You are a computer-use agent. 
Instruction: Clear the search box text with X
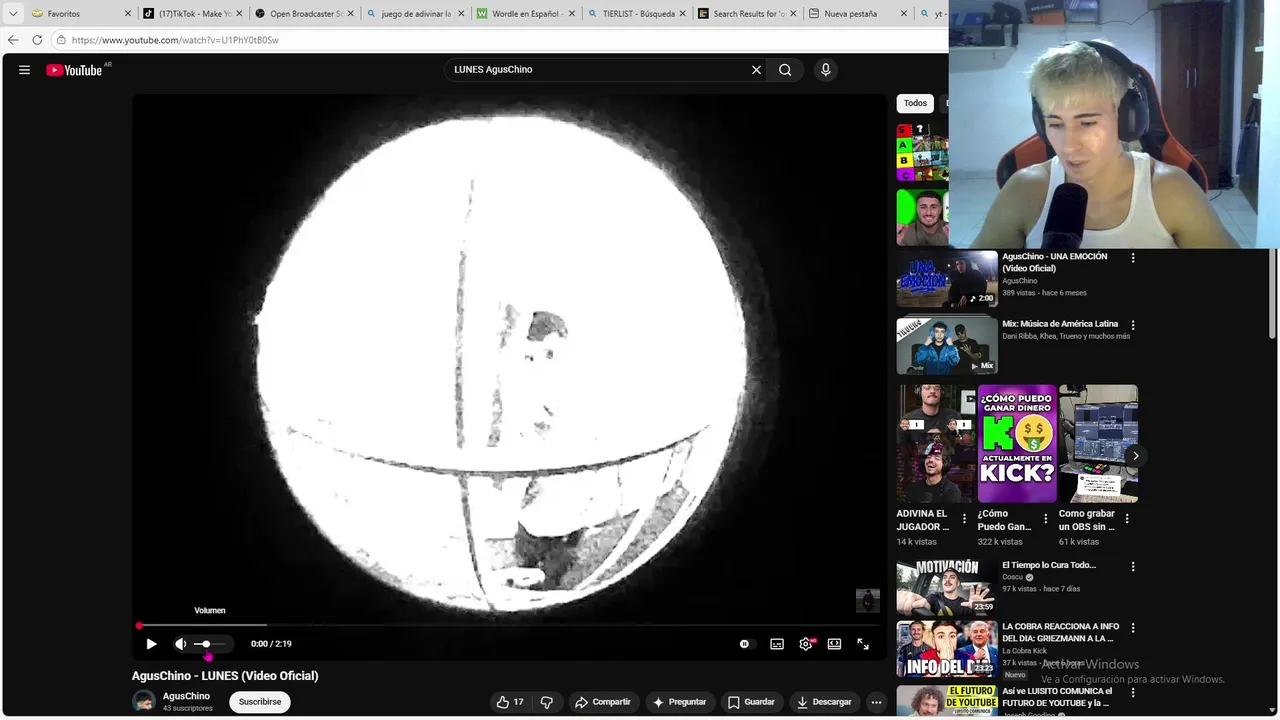(756, 70)
